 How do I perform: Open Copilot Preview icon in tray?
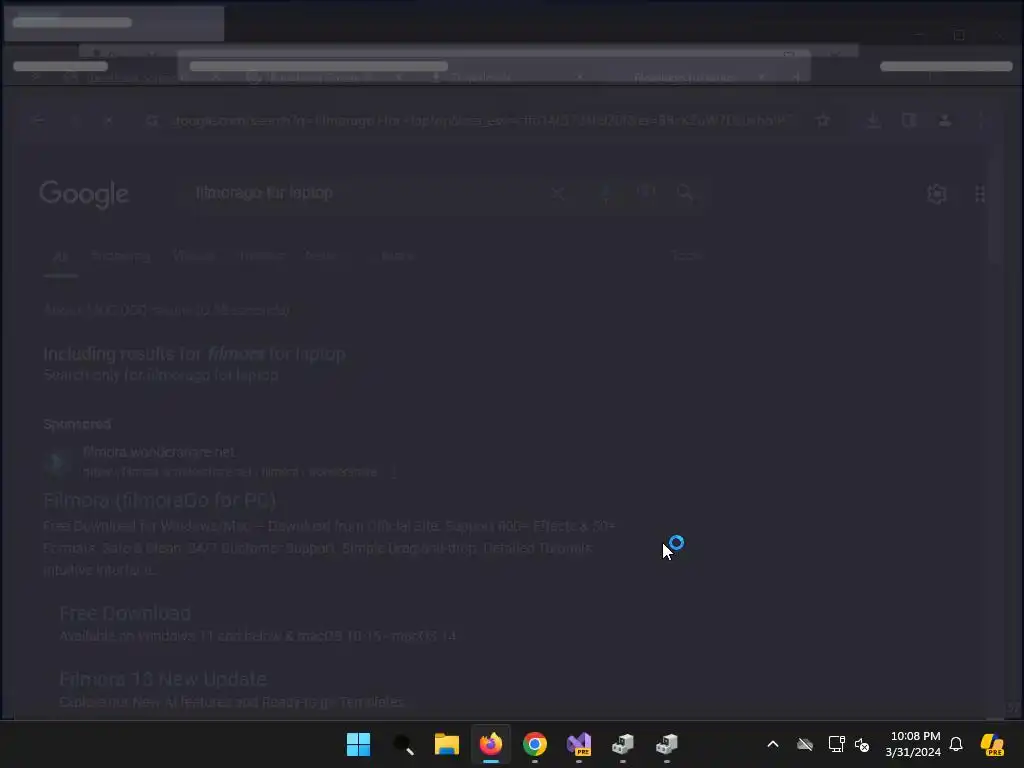coord(992,744)
